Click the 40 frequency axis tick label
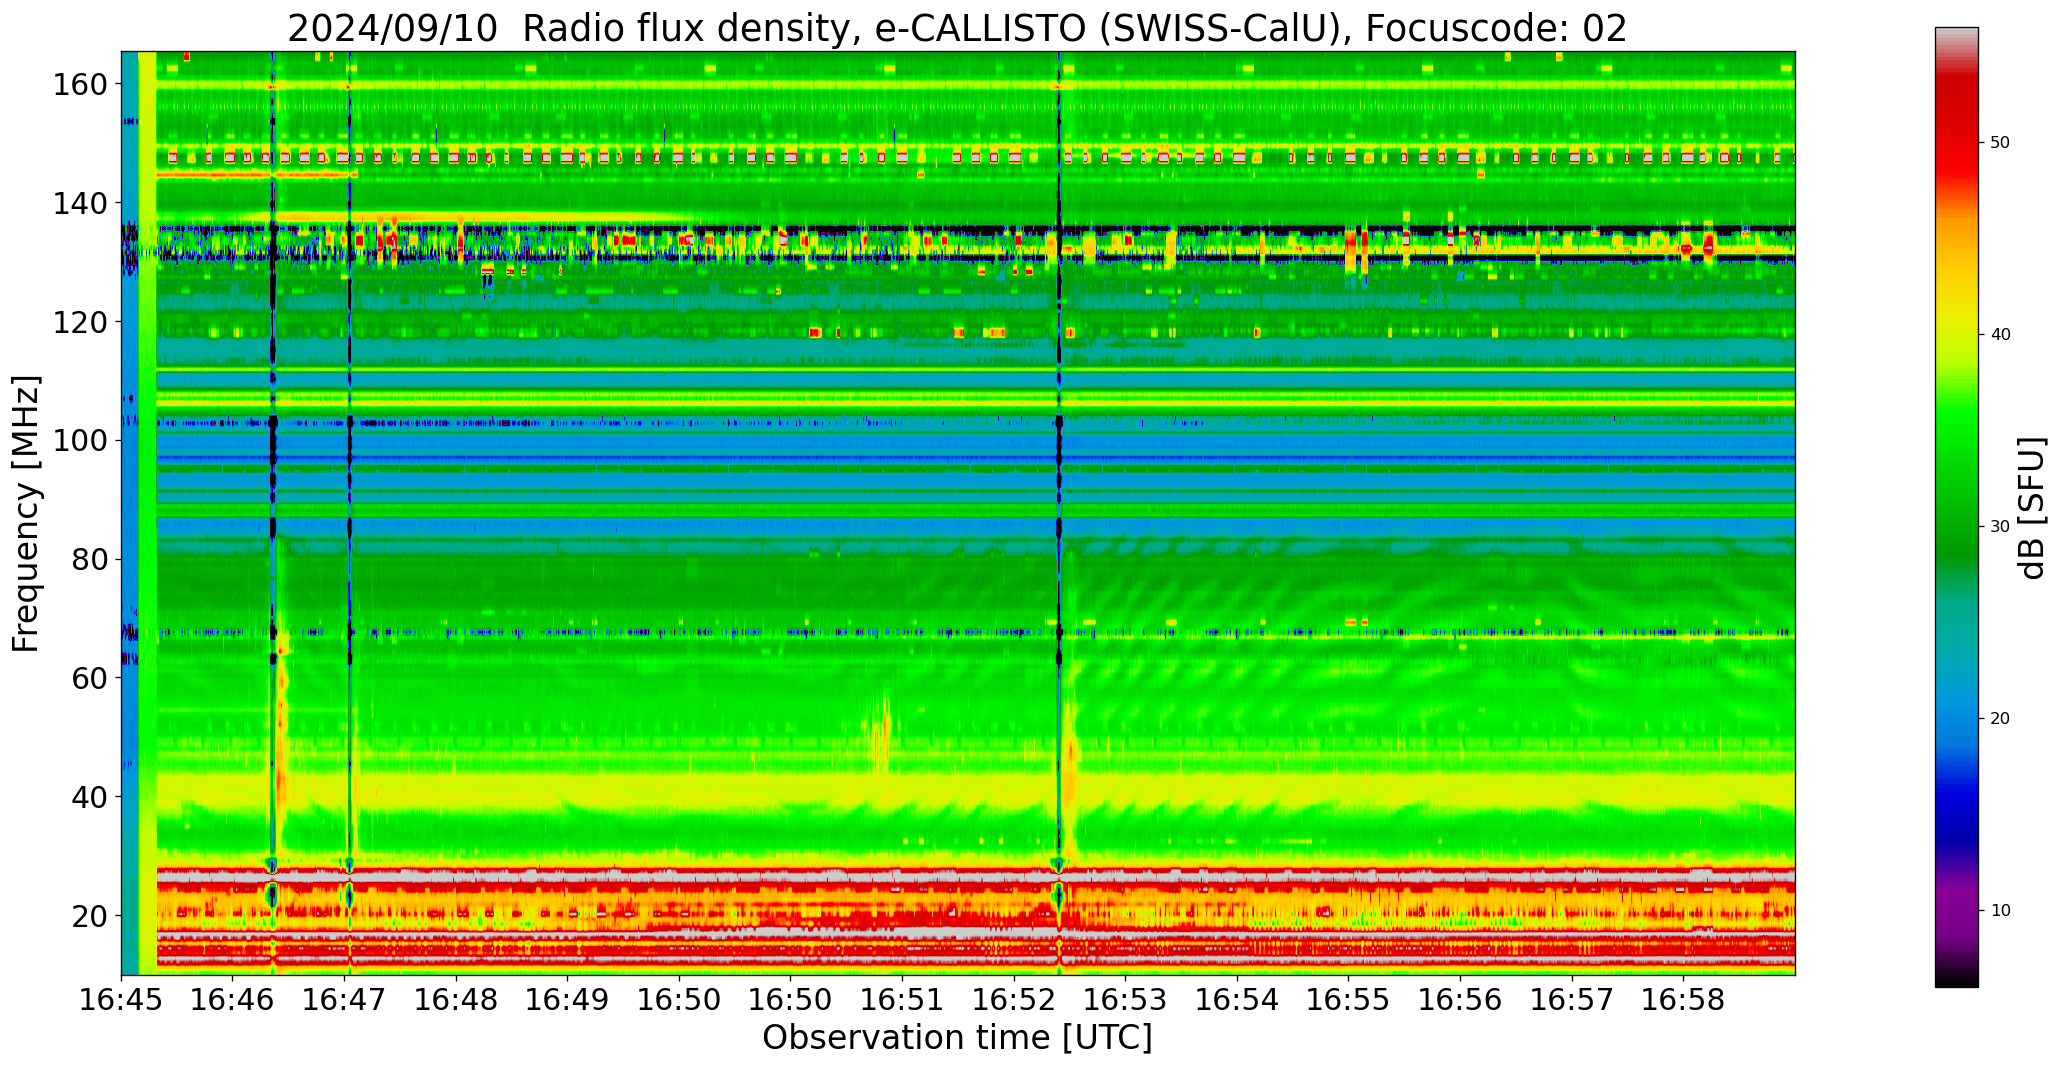2062x1067 pixels. pos(89,797)
